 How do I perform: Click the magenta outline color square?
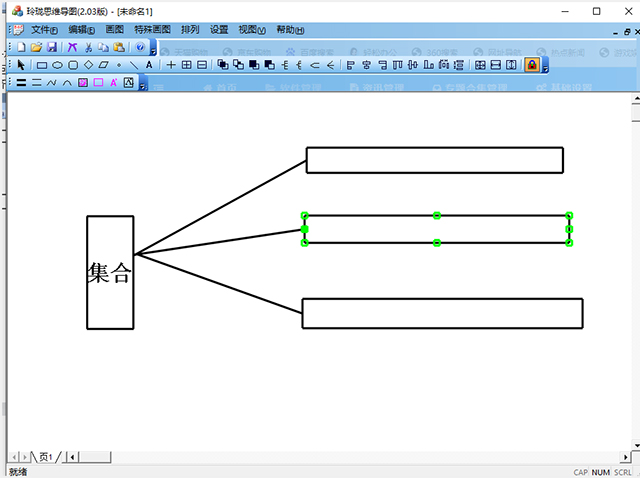[98, 83]
